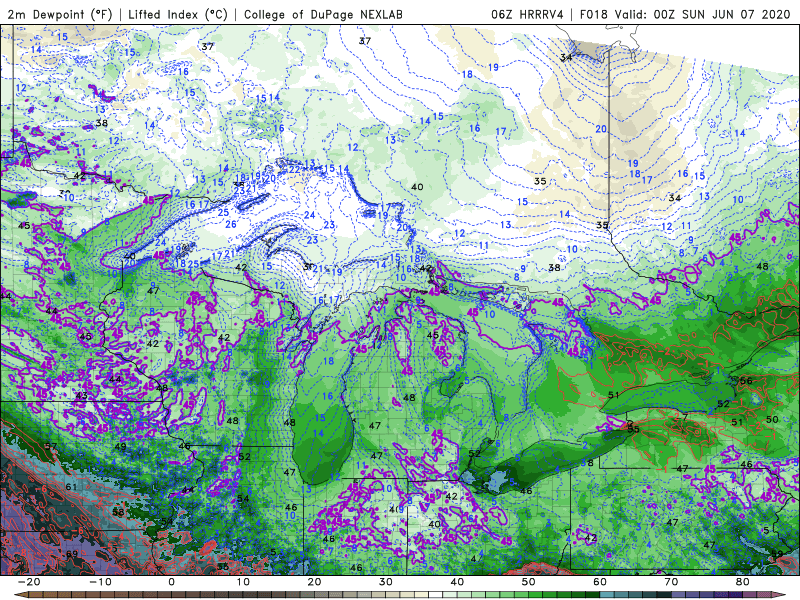Click the 80 label on the color scale

[743, 582]
